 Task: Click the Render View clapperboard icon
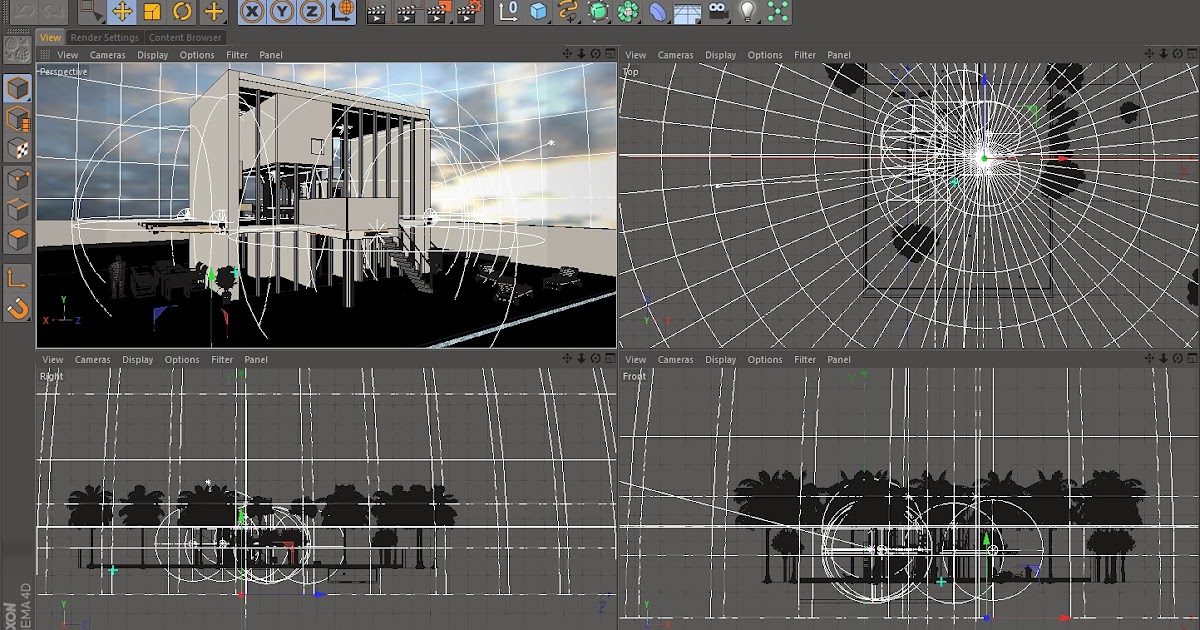click(x=376, y=12)
